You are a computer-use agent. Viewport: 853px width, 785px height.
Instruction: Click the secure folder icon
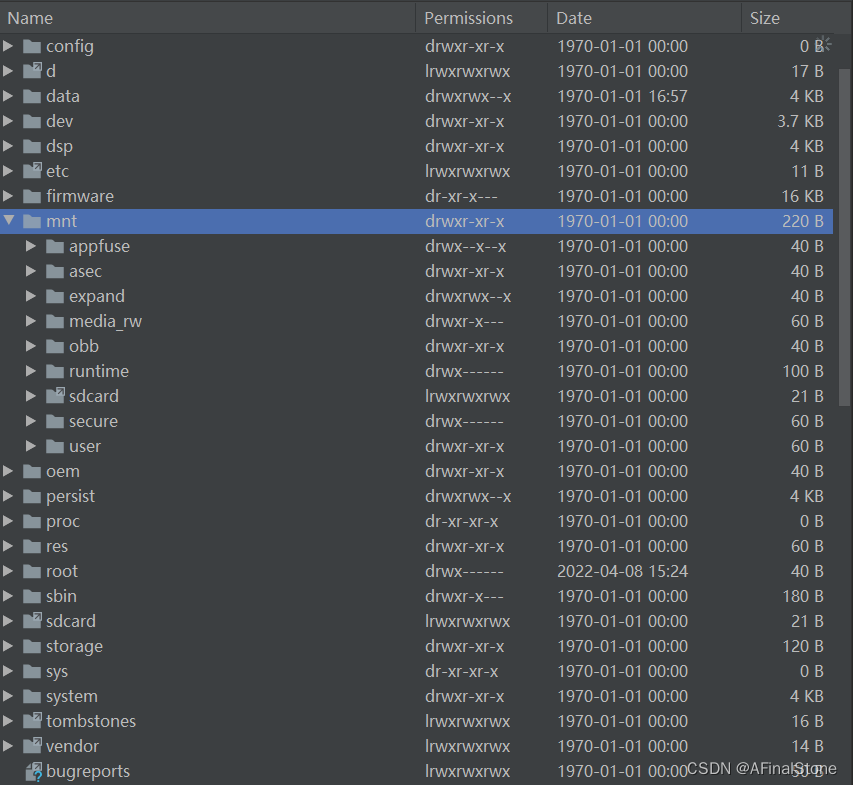tap(55, 422)
